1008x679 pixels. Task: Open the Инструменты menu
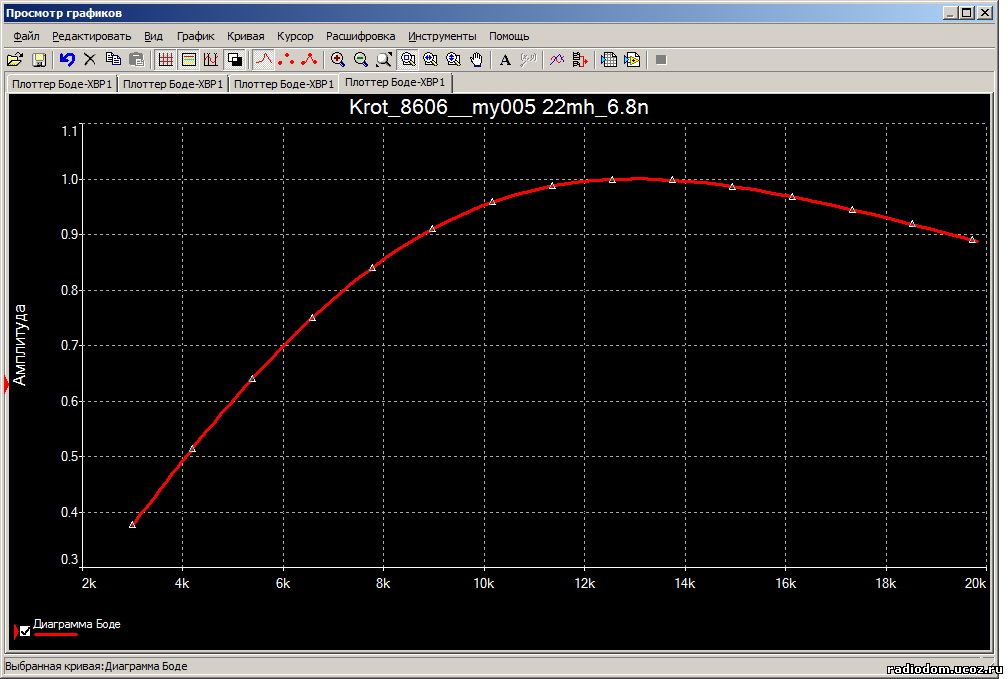tap(442, 36)
